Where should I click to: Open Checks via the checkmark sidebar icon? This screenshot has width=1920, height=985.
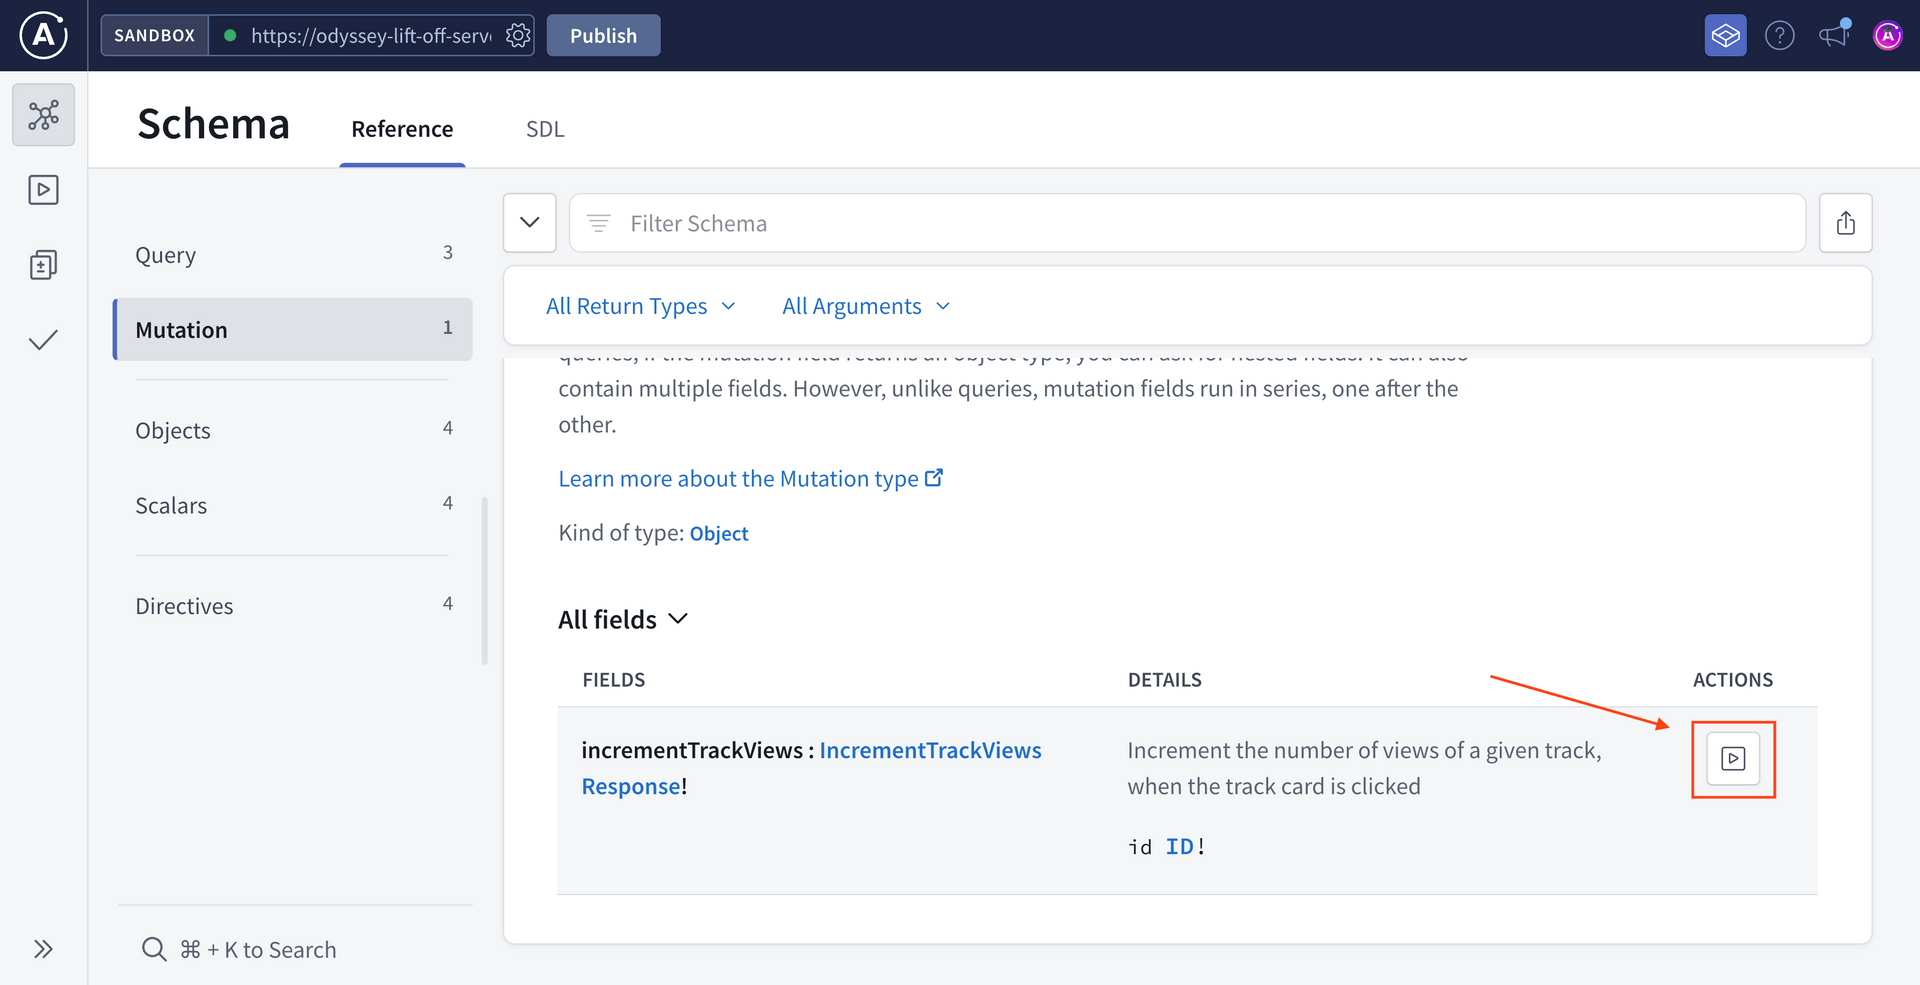point(43,340)
